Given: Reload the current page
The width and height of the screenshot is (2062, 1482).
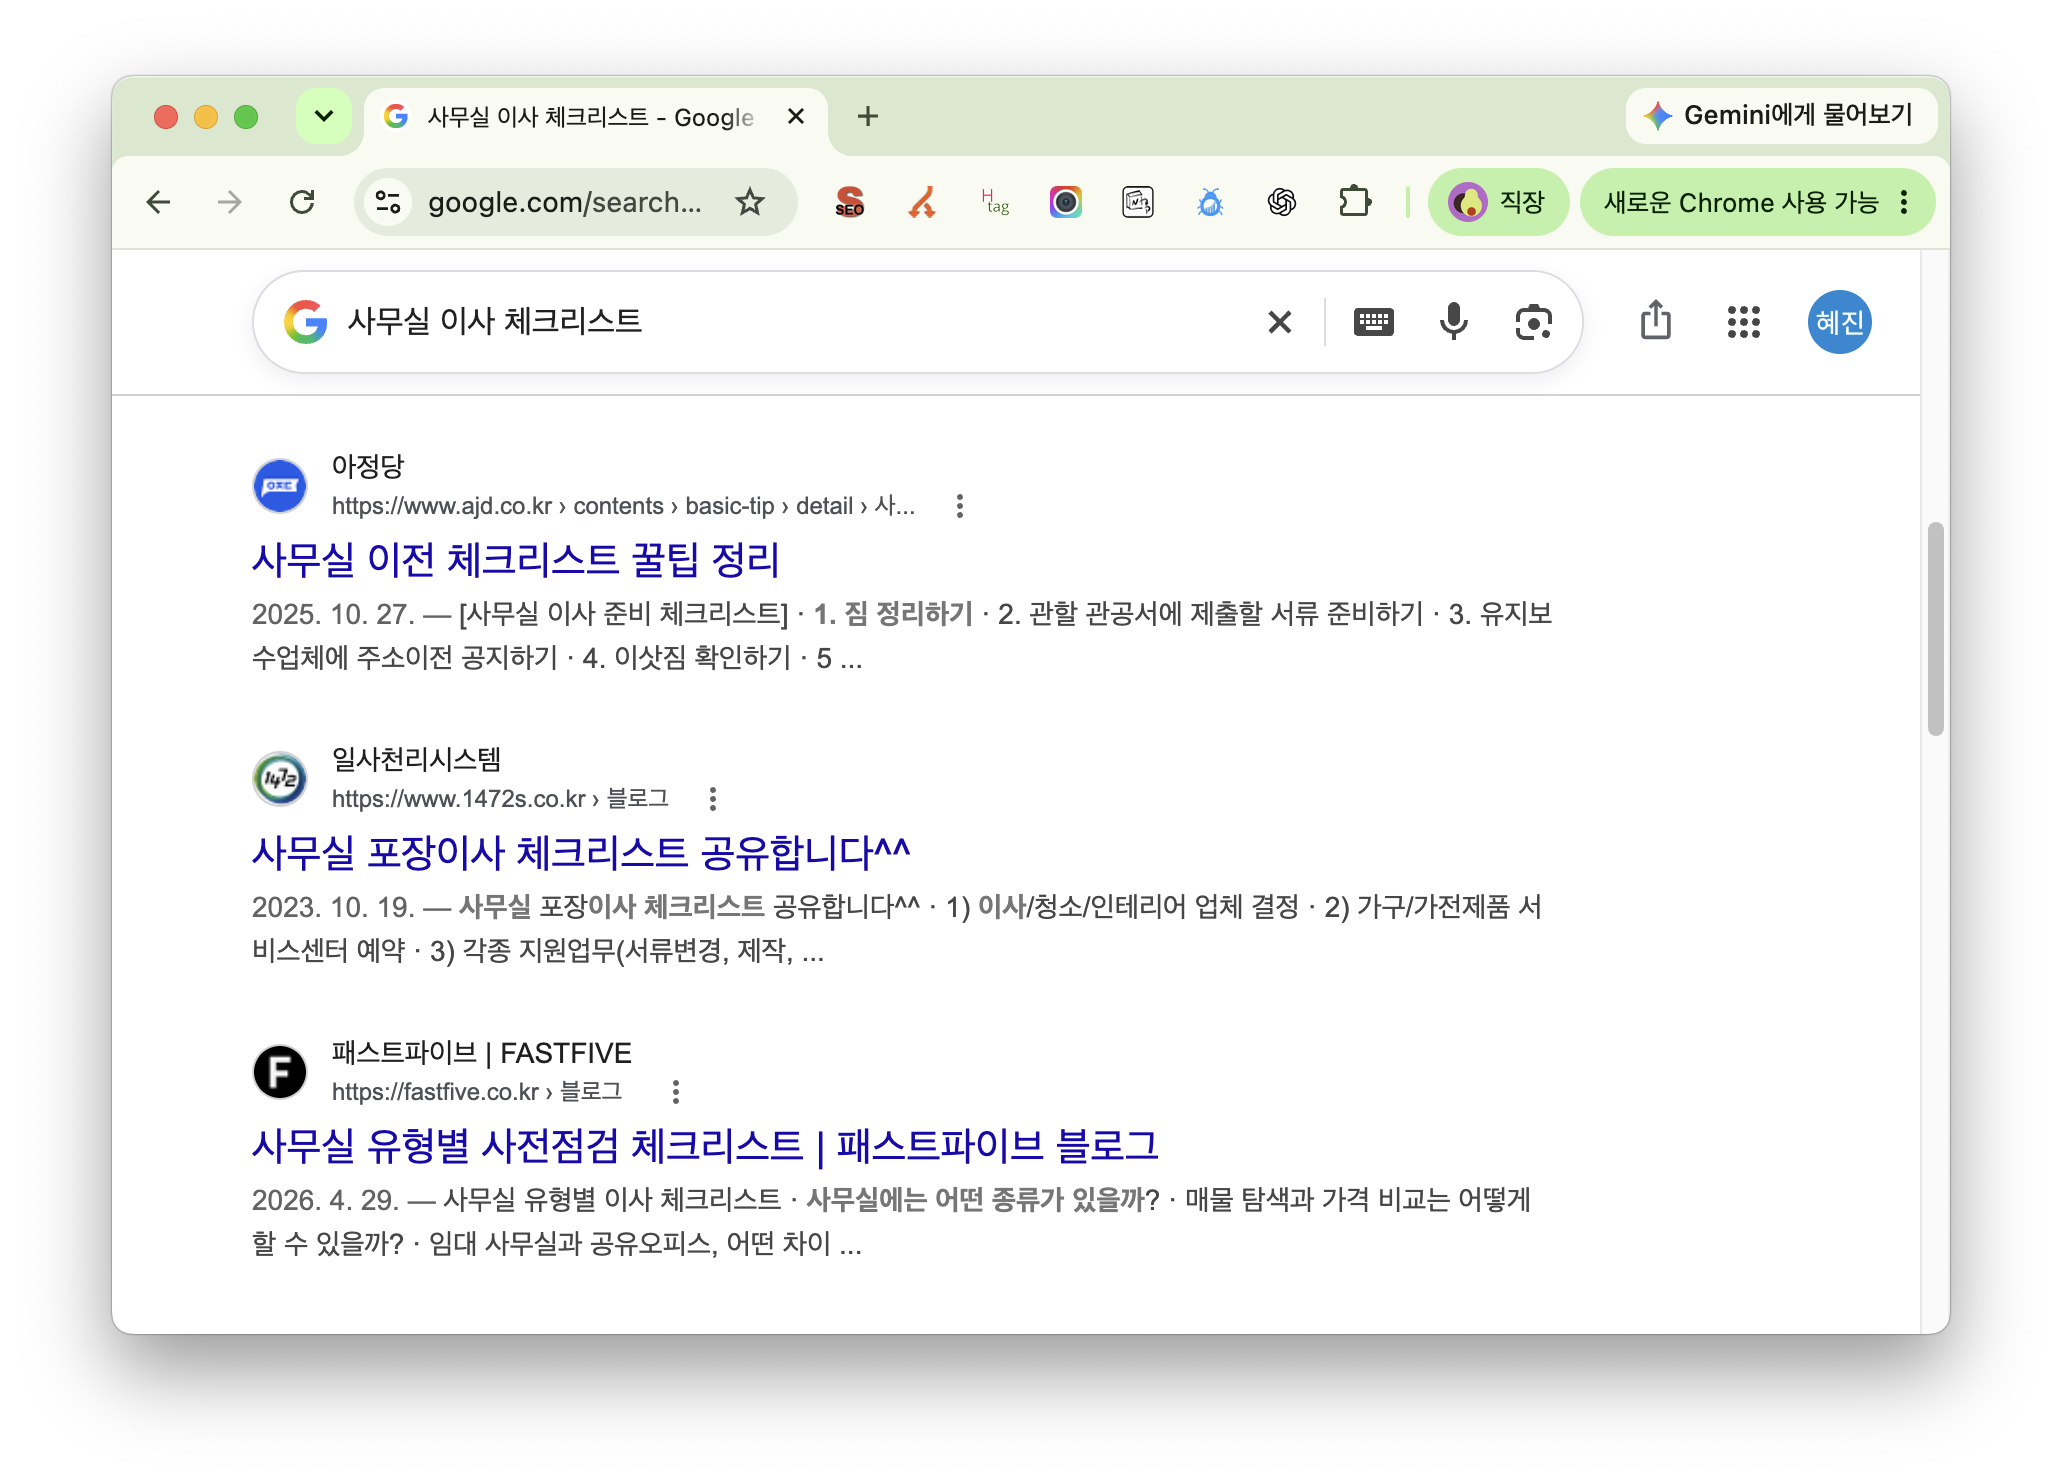Looking at the screenshot, I should pyautogui.click(x=302, y=202).
